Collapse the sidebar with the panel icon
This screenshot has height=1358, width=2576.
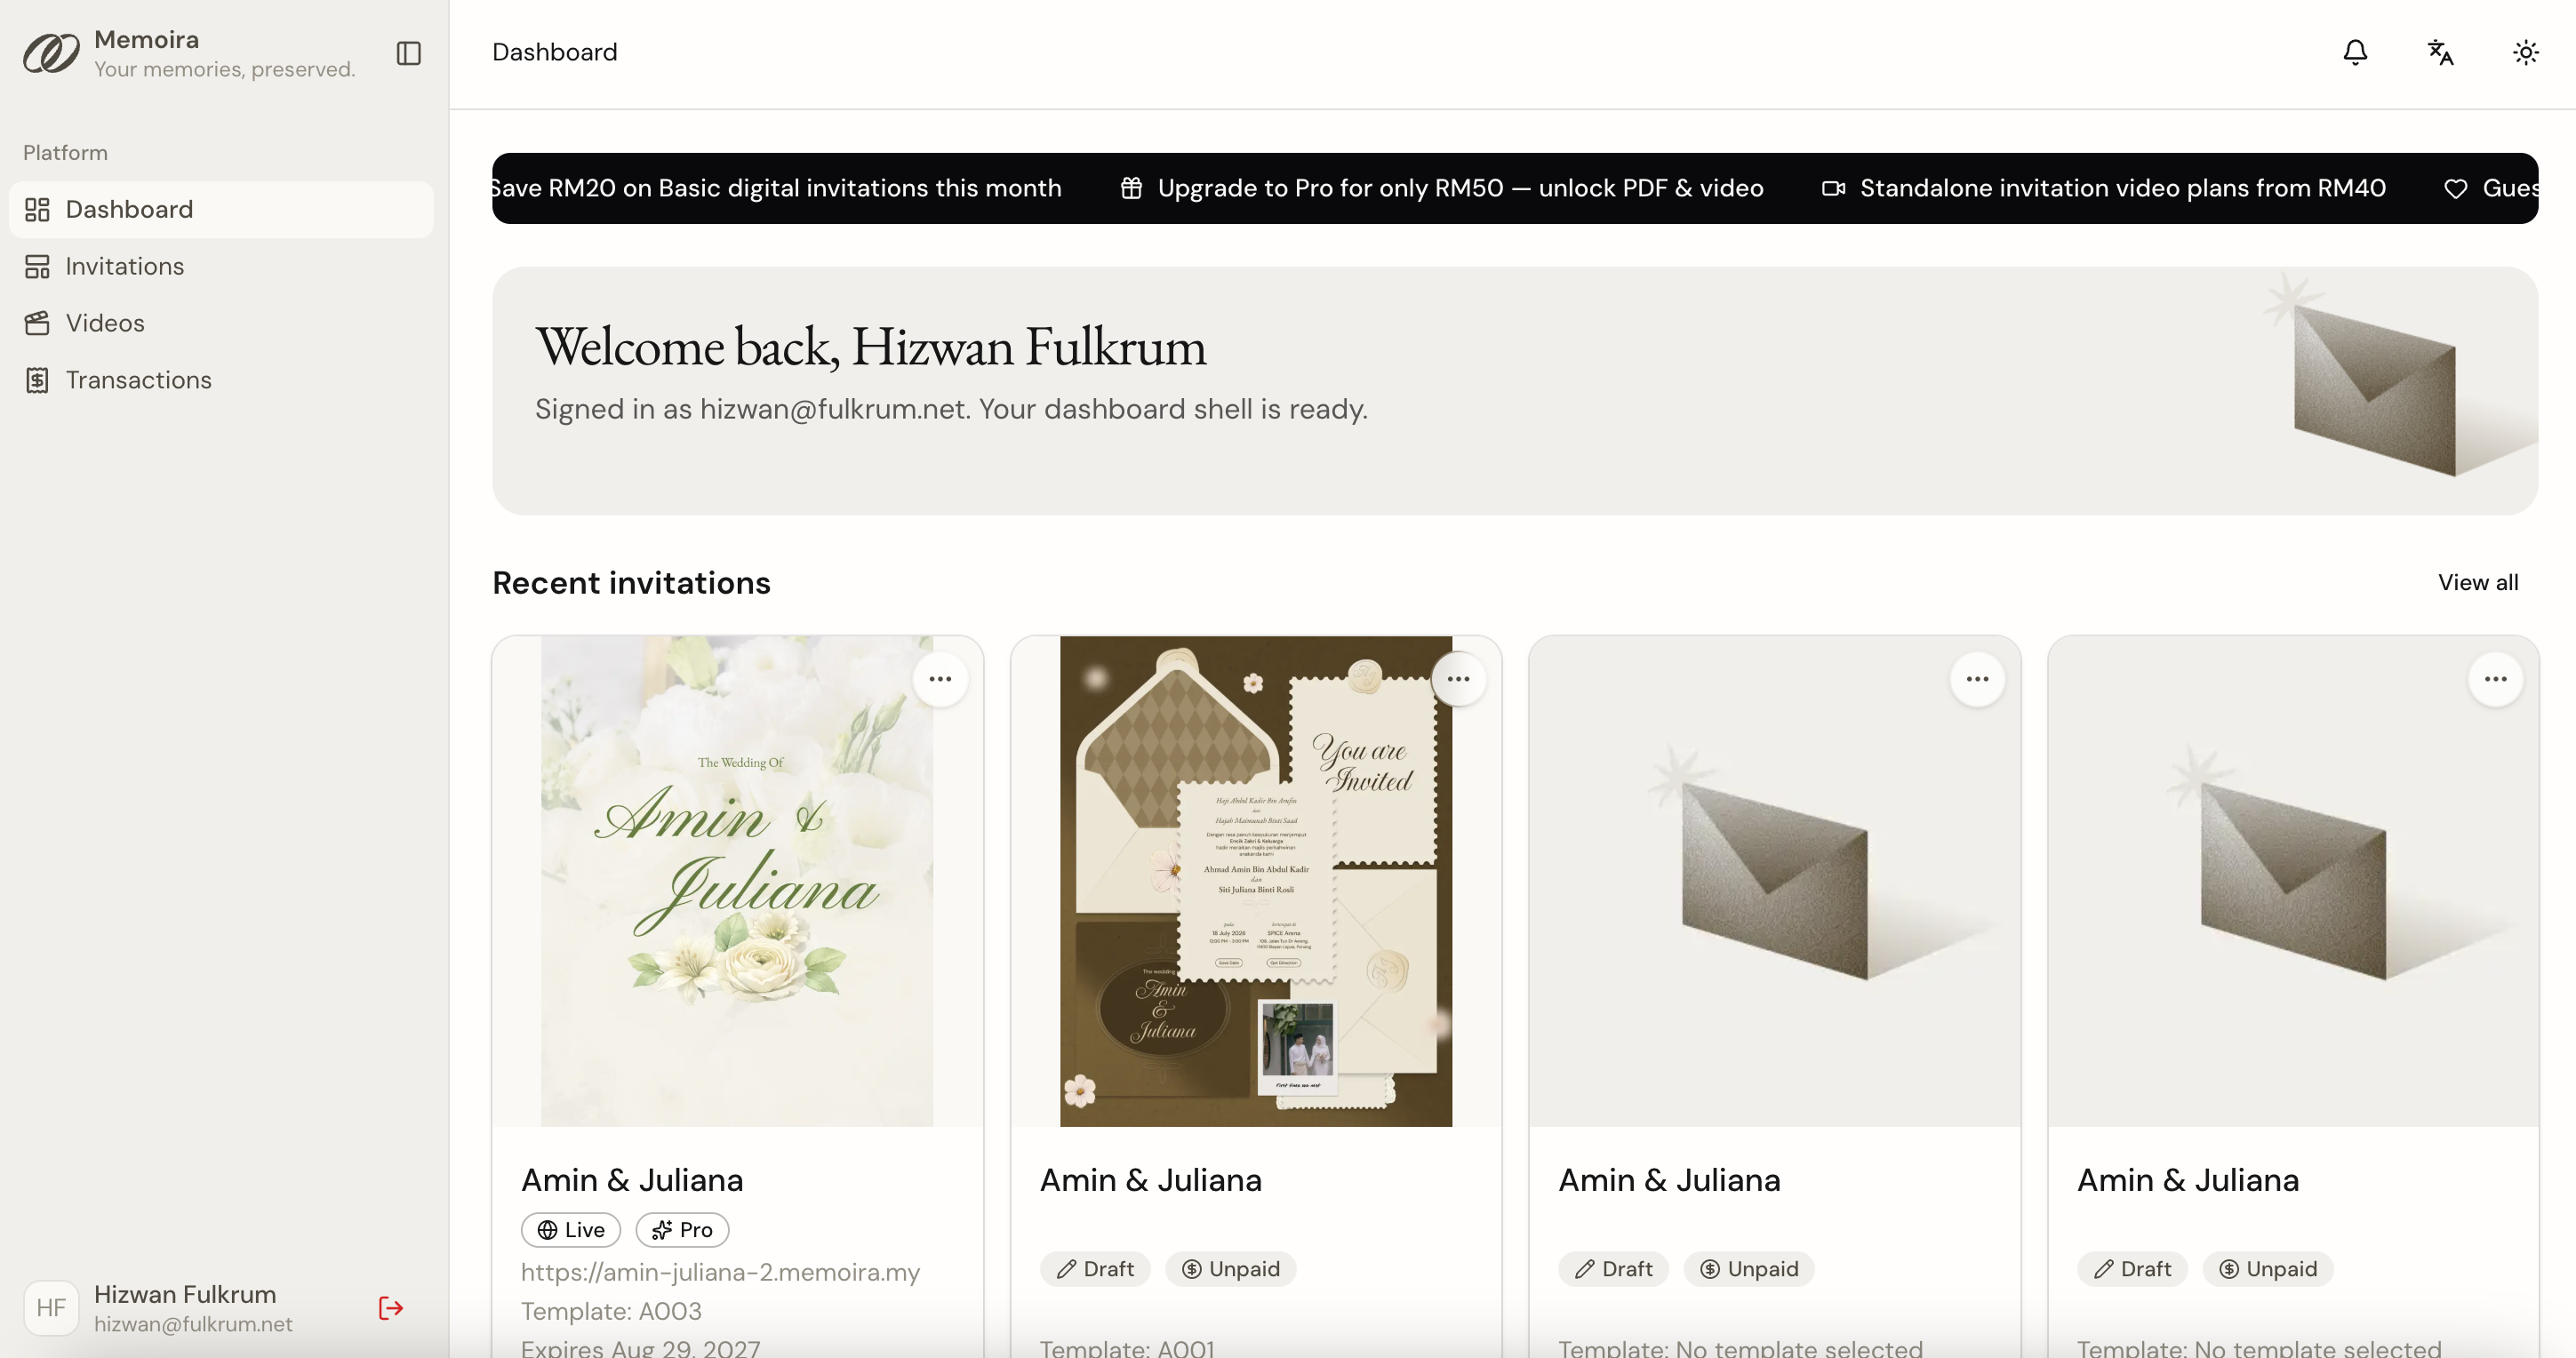[x=408, y=53]
